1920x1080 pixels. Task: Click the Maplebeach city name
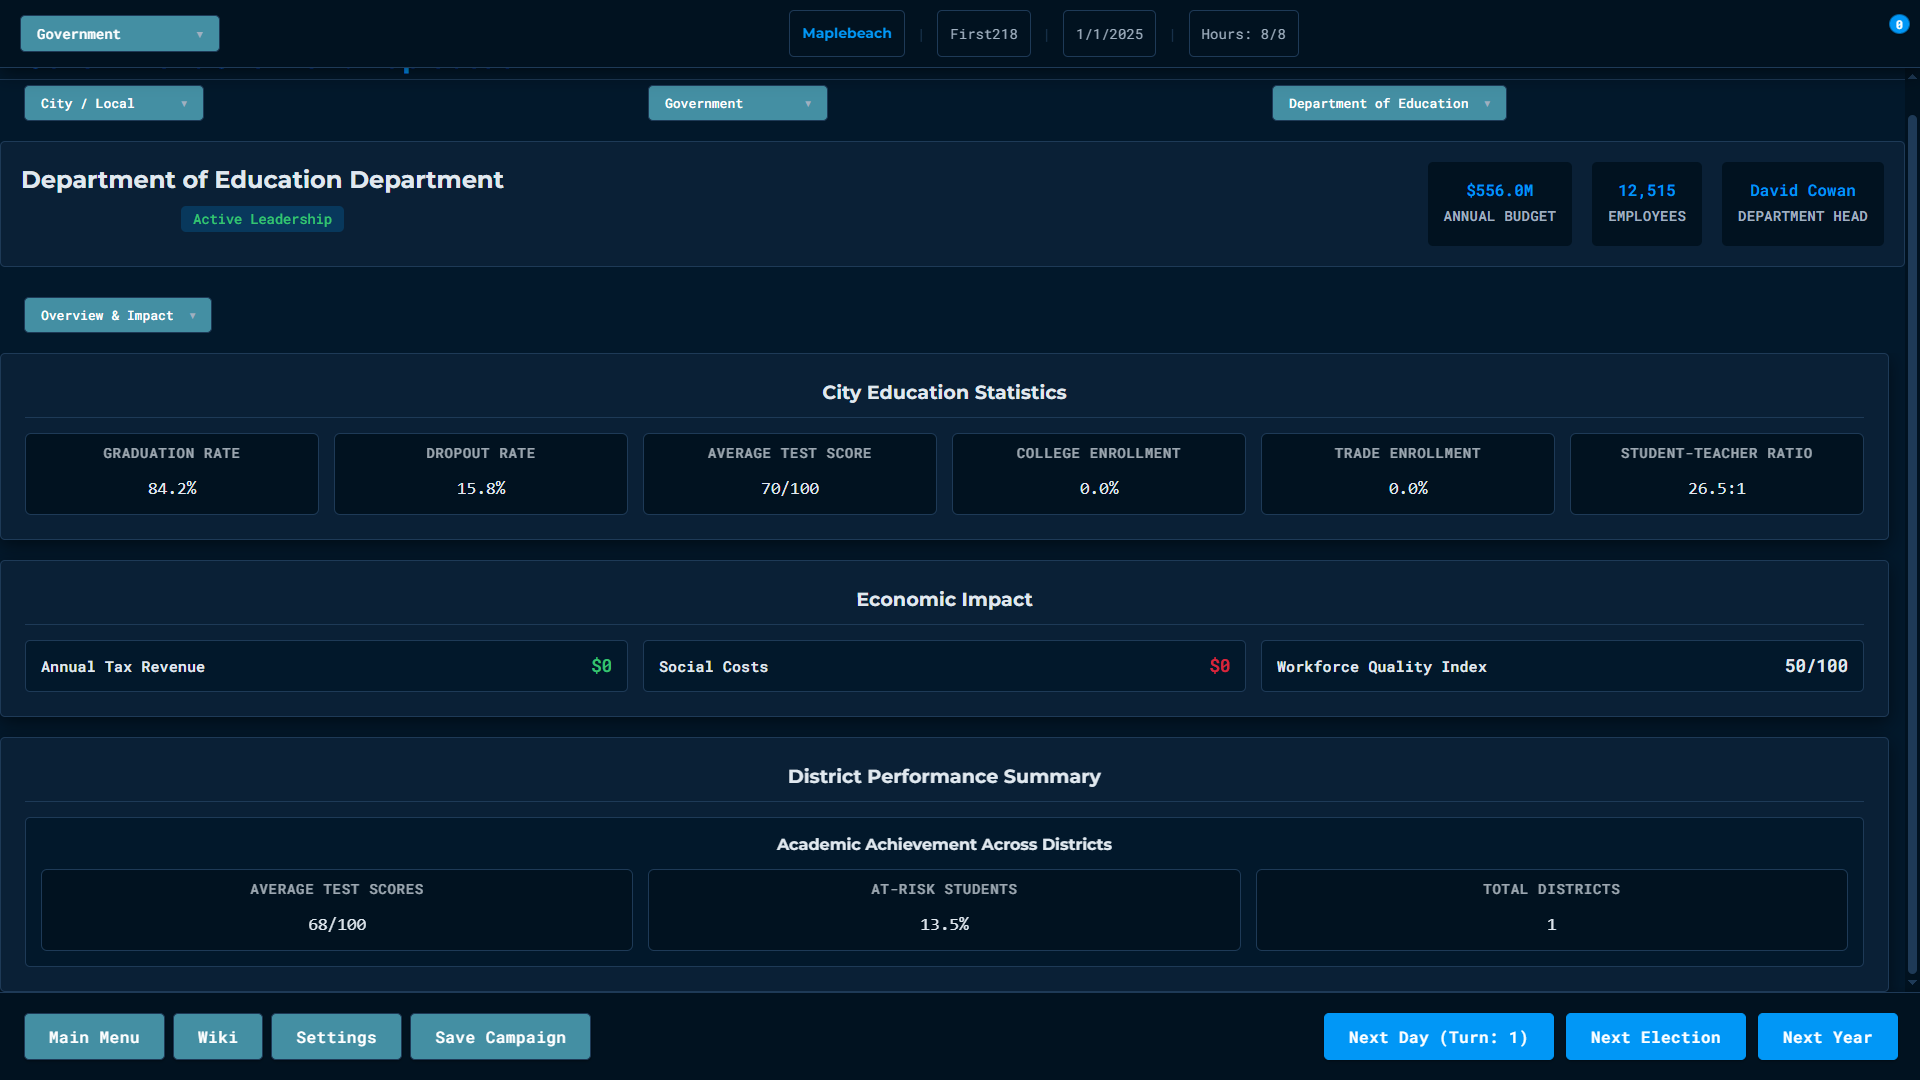coord(846,34)
